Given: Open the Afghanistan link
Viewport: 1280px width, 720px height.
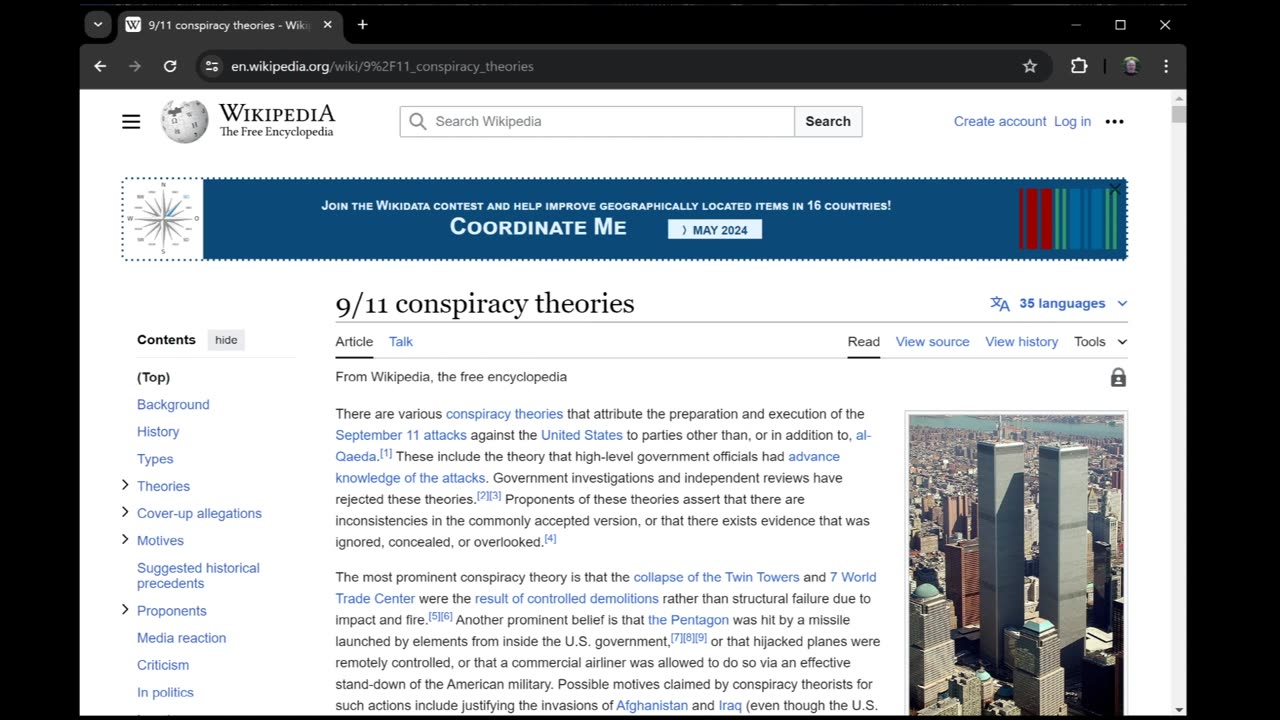Looking at the screenshot, I should 652,705.
